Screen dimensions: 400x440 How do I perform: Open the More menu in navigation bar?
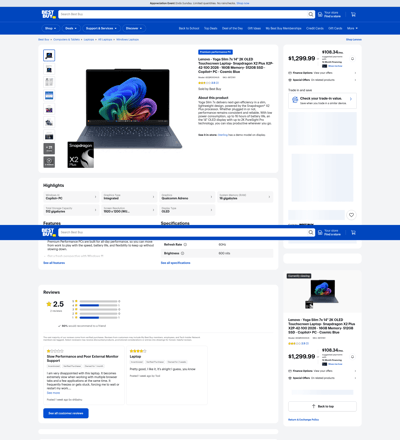[352, 28]
